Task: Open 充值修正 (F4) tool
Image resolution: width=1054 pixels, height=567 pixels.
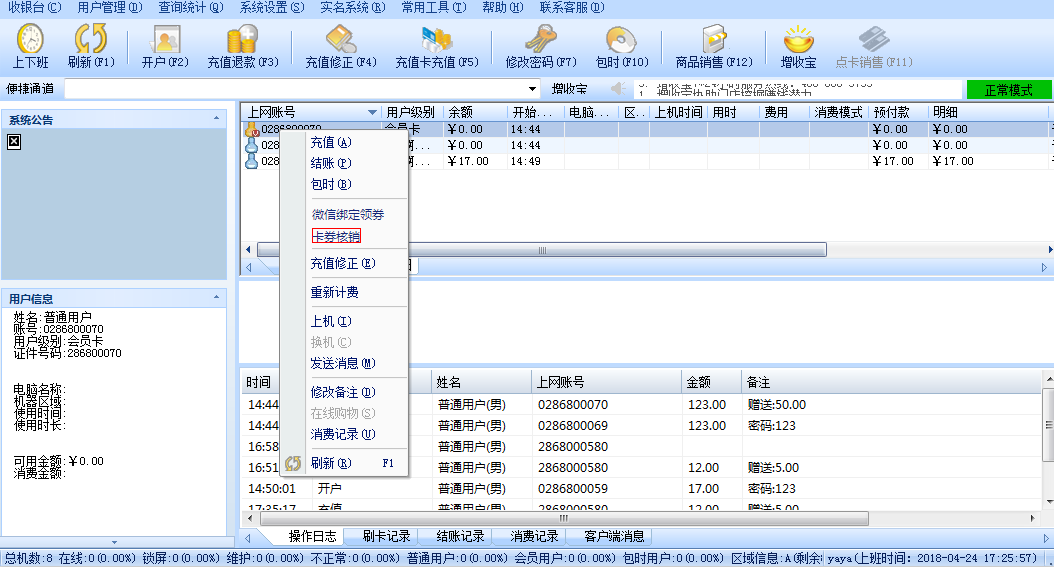Action: click(341, 38)
